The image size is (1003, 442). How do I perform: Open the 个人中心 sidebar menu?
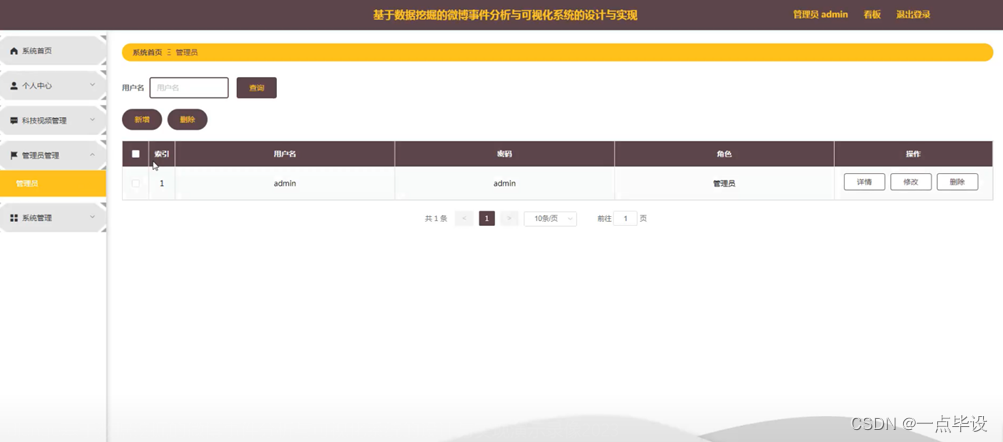(53, 85)
